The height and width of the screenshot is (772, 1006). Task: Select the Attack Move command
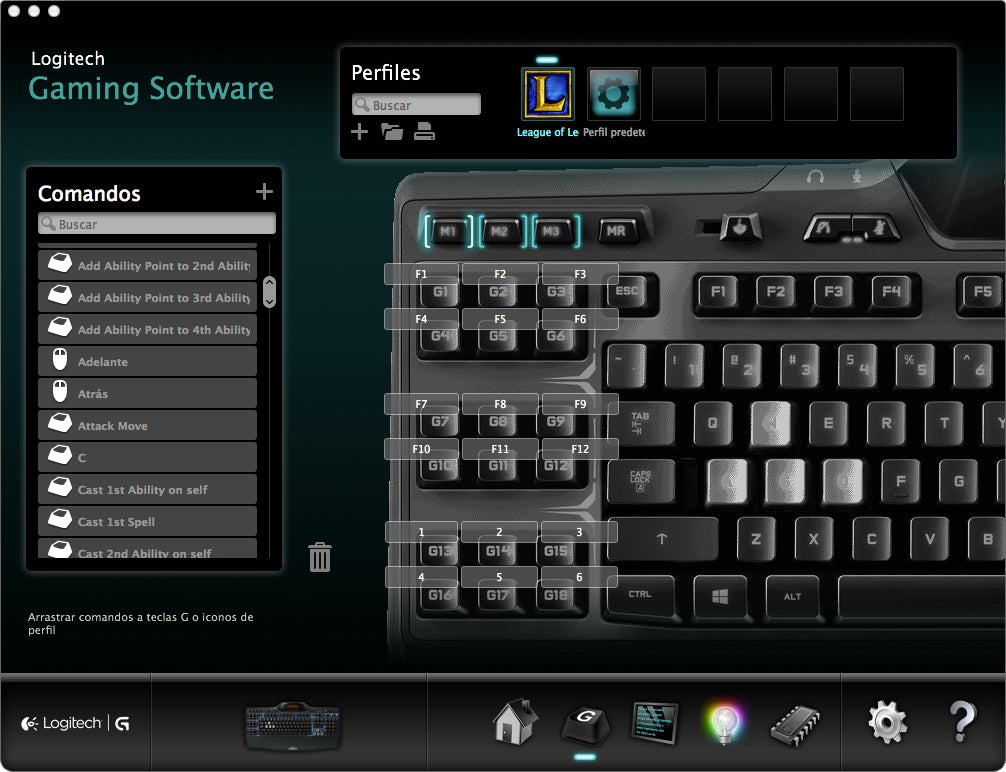pyautogui.click(x=148, y=425)
